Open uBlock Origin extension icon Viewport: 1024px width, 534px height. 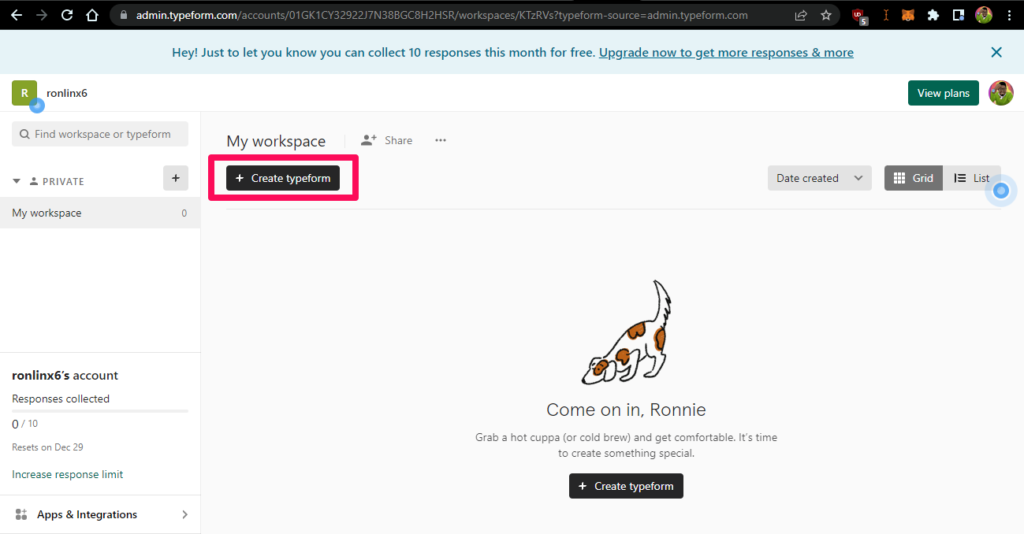[x=859, y=16]
